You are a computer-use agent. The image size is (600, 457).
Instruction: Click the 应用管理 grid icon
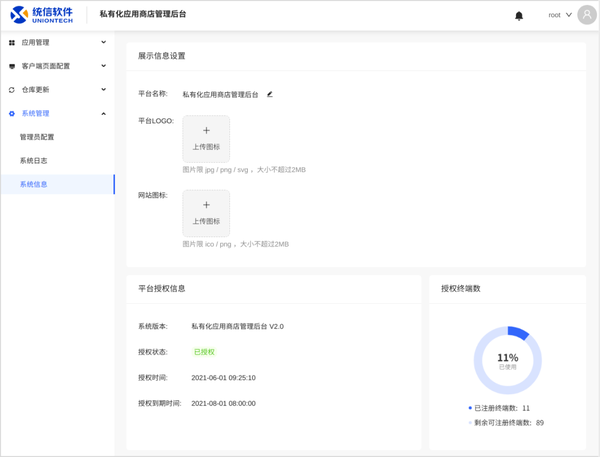coord(12,43)
